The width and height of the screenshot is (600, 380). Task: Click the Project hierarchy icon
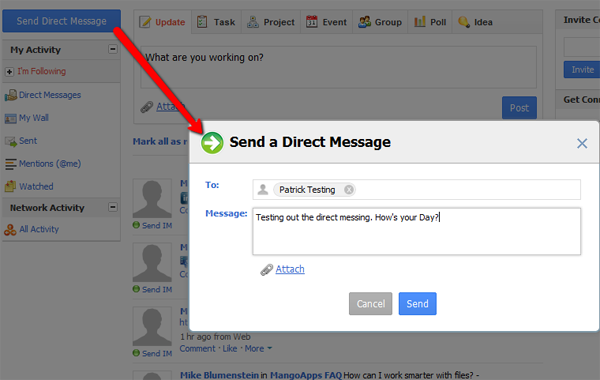tap(253, 22)
